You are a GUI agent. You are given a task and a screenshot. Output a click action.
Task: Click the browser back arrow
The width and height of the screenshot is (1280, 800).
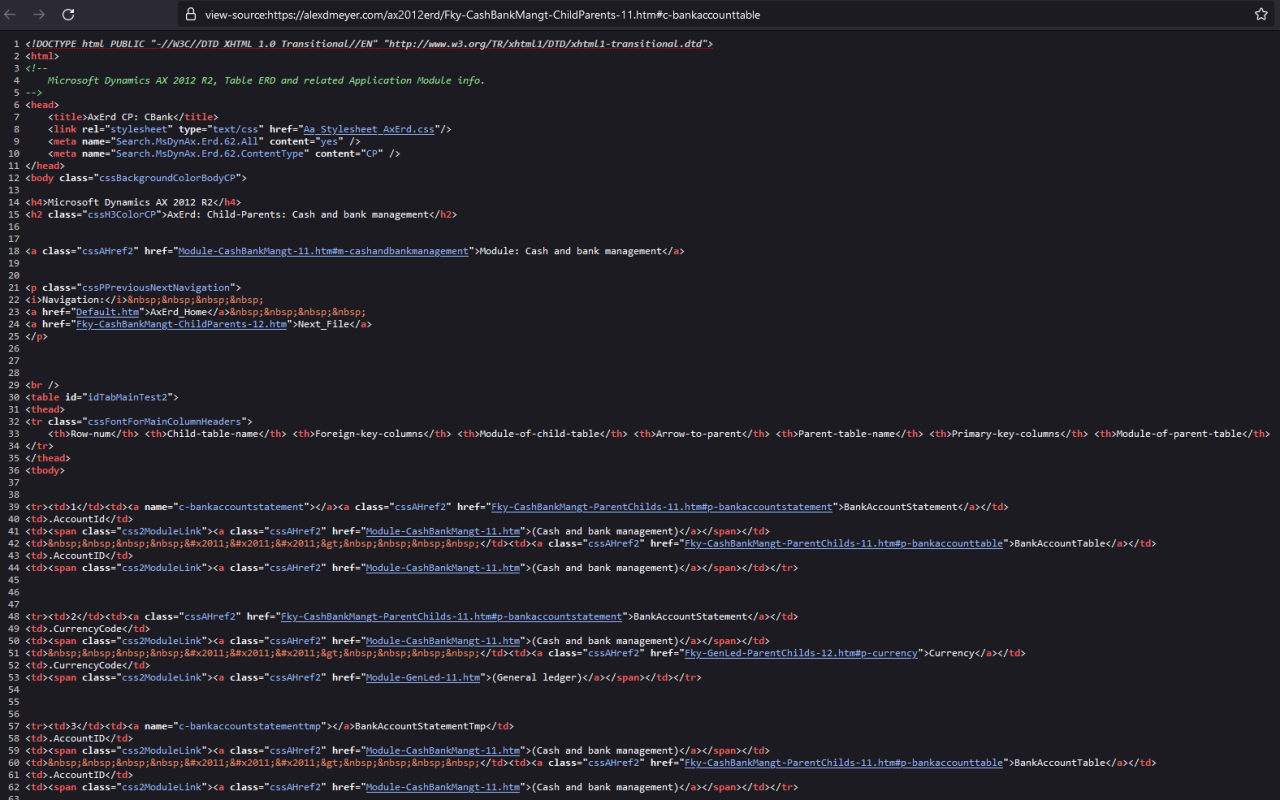13,15
